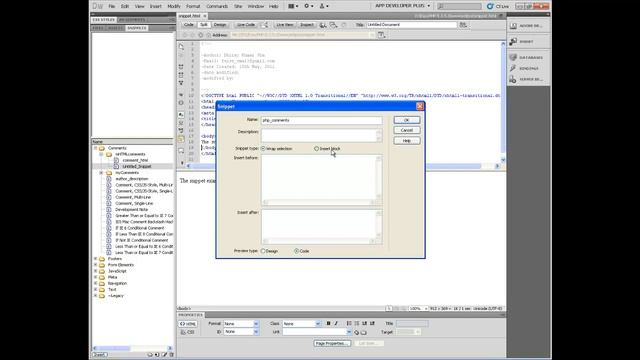Select the untitled_snippet item
The height and width of the screenshot is (360, 640).
137,167
